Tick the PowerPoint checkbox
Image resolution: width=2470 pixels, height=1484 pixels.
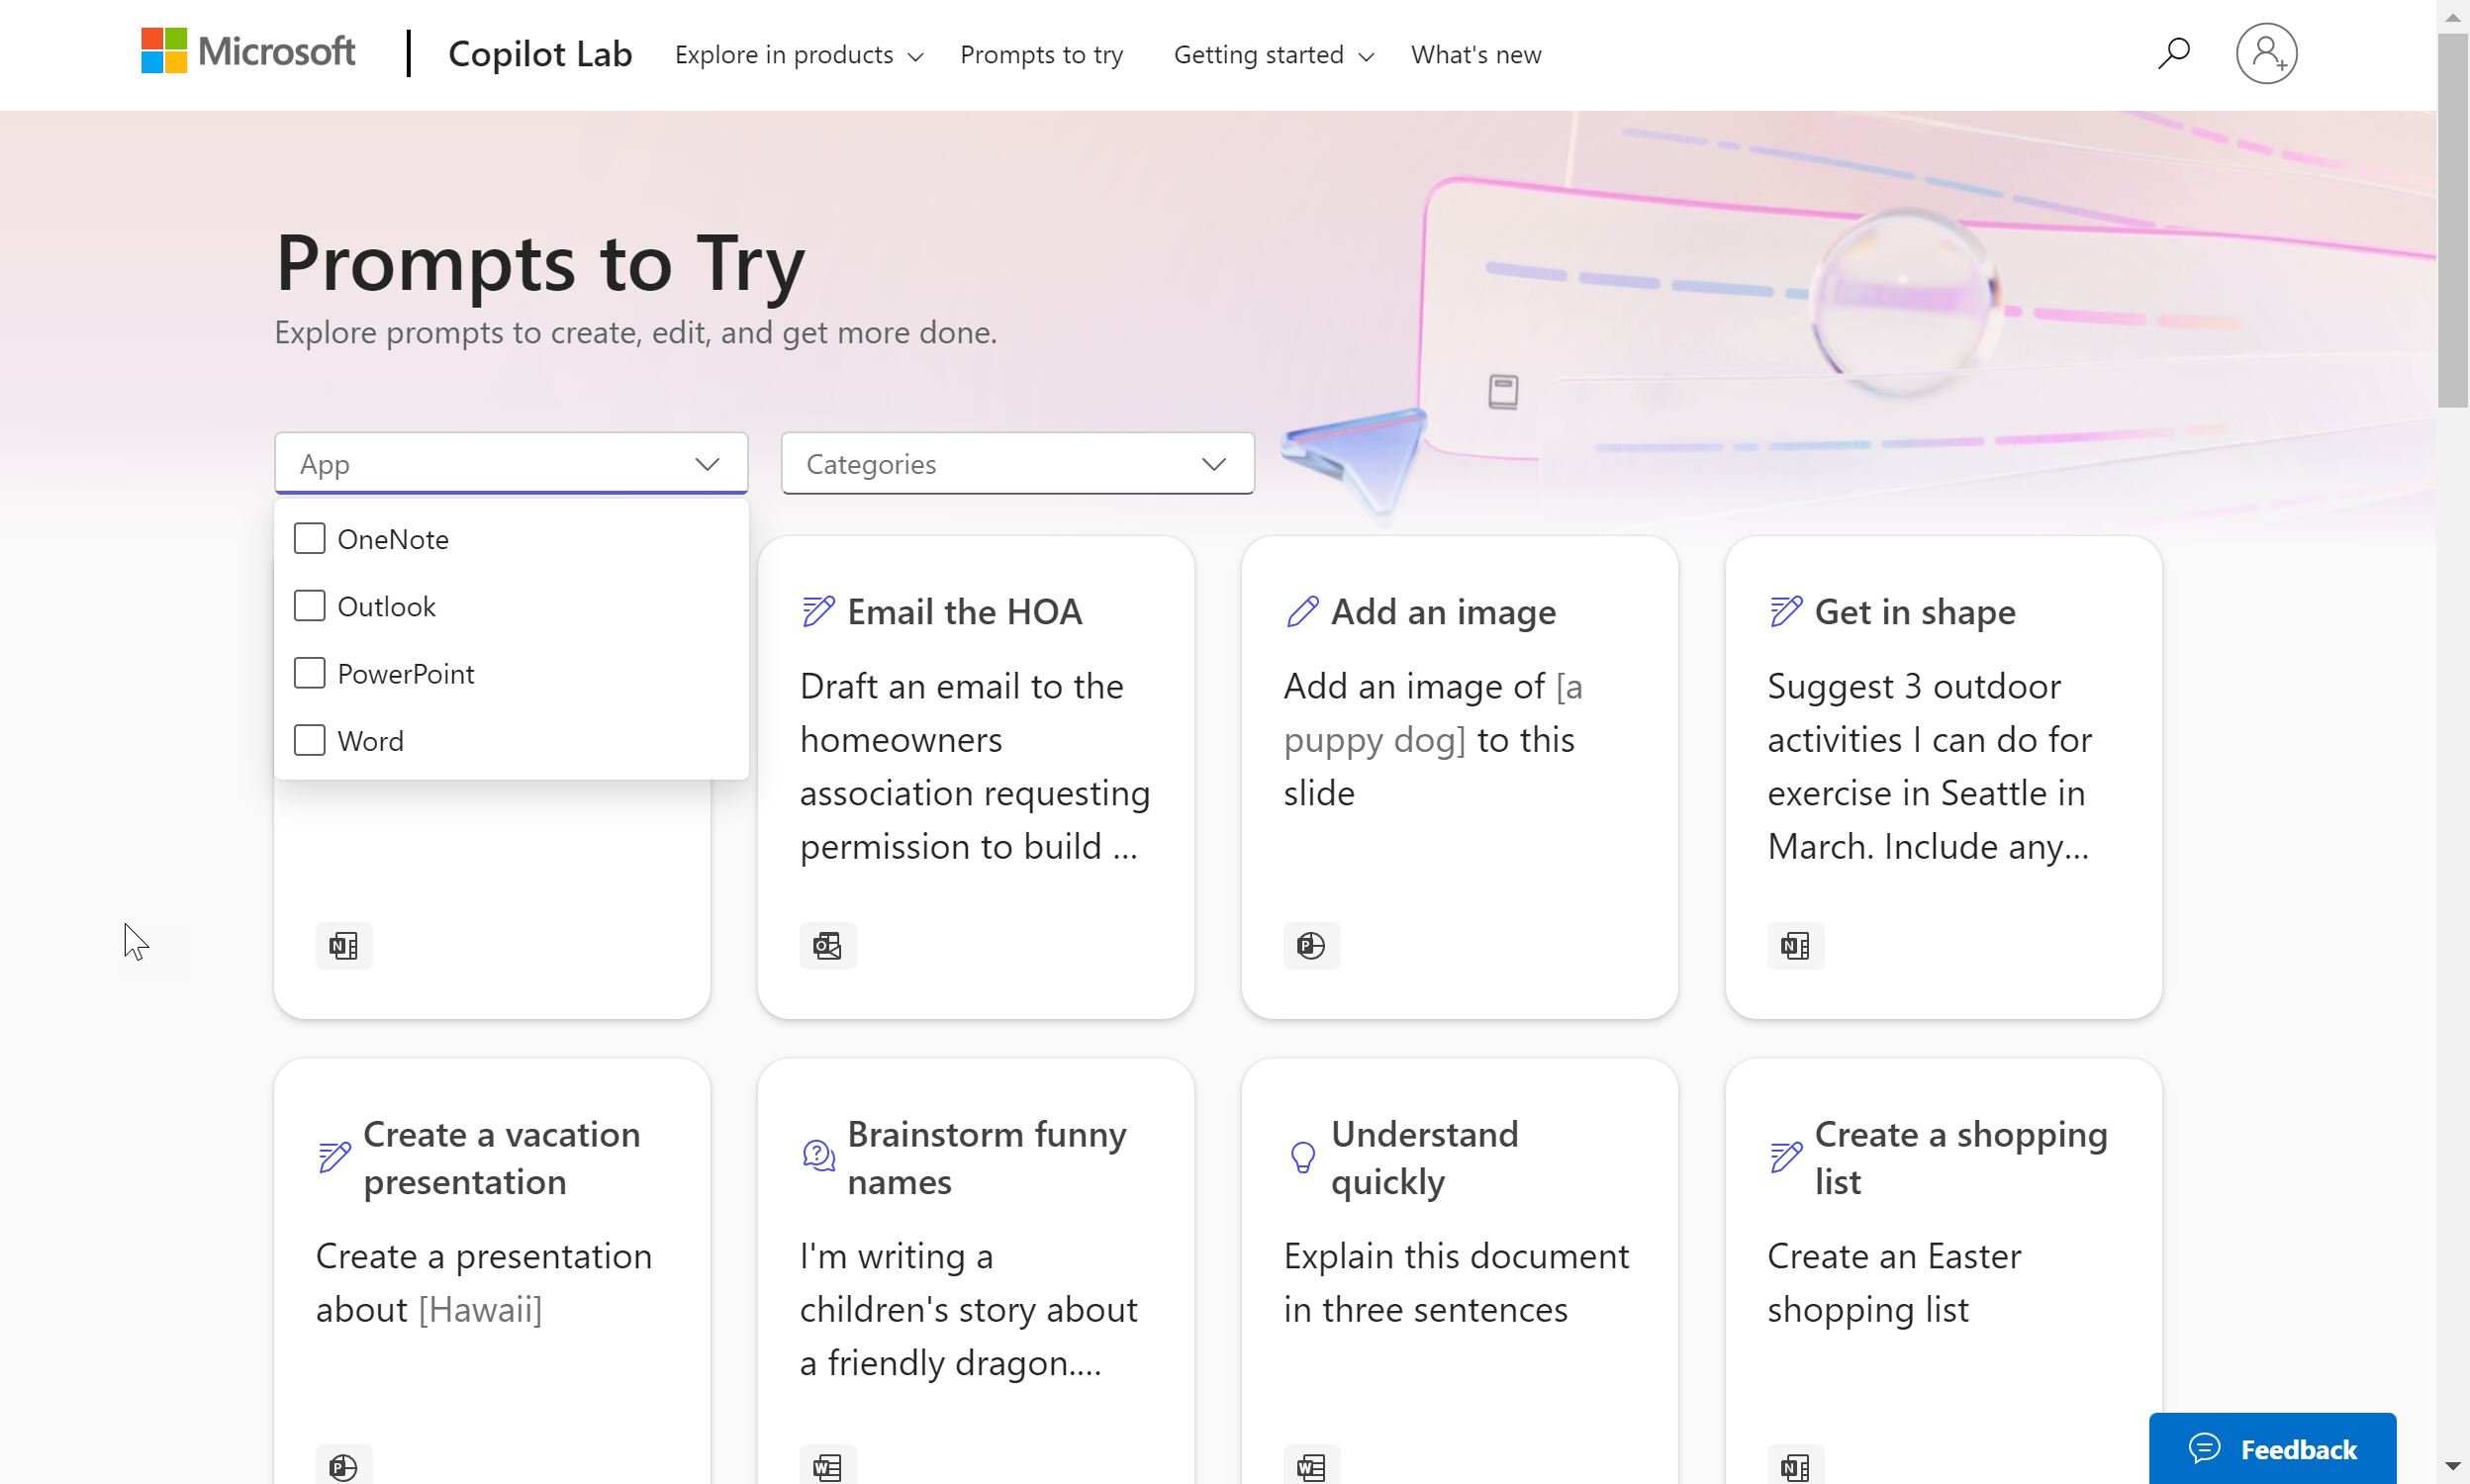click(x=309, y=673)
